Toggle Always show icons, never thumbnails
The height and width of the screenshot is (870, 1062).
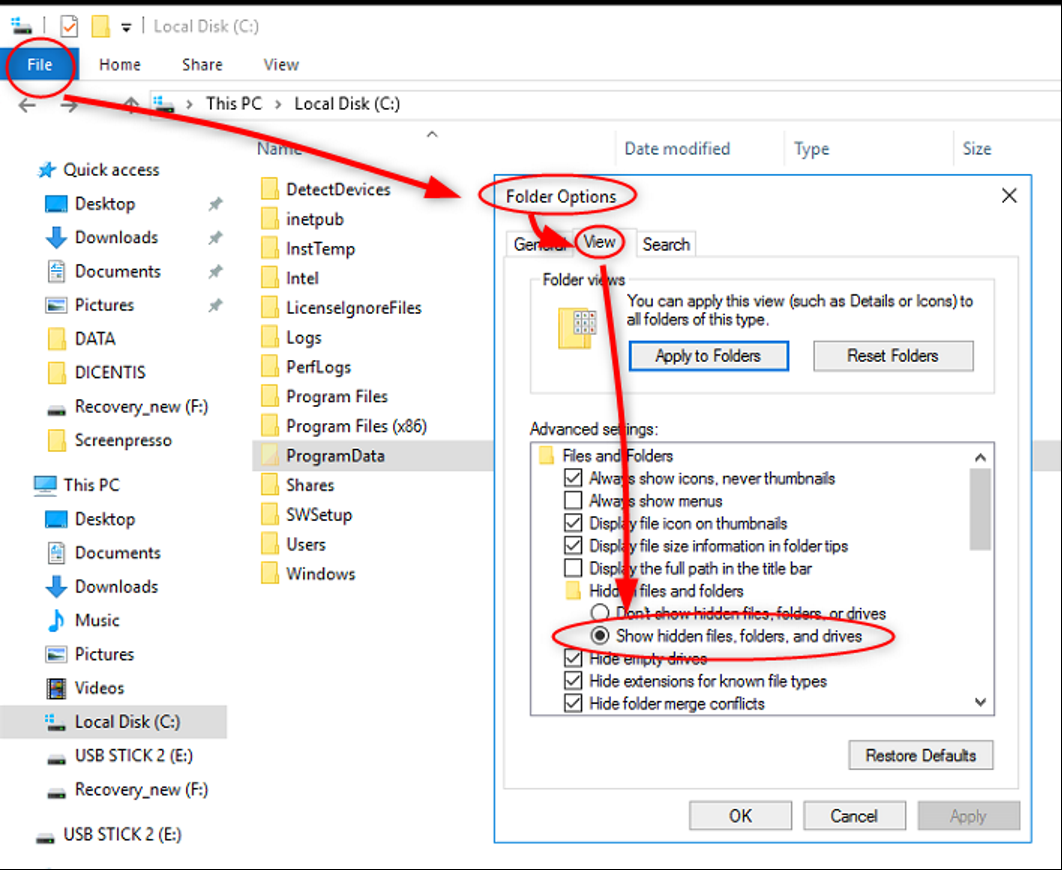(573, 478)
